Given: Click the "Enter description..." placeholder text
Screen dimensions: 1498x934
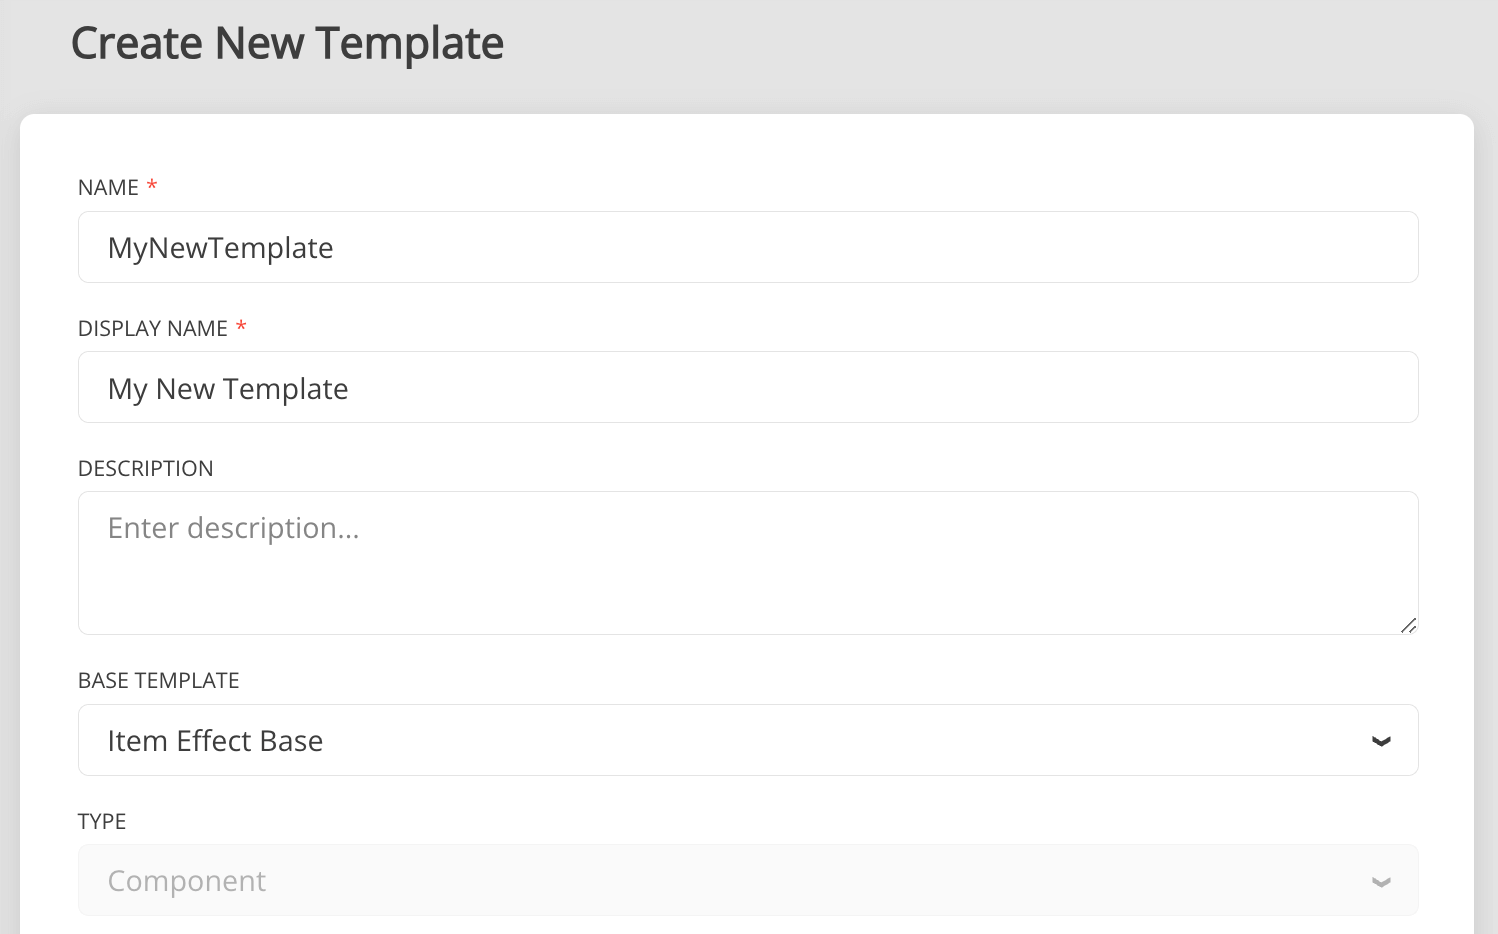Looking at the screenshot, I should pyautogui.click(x=233, y=528).
